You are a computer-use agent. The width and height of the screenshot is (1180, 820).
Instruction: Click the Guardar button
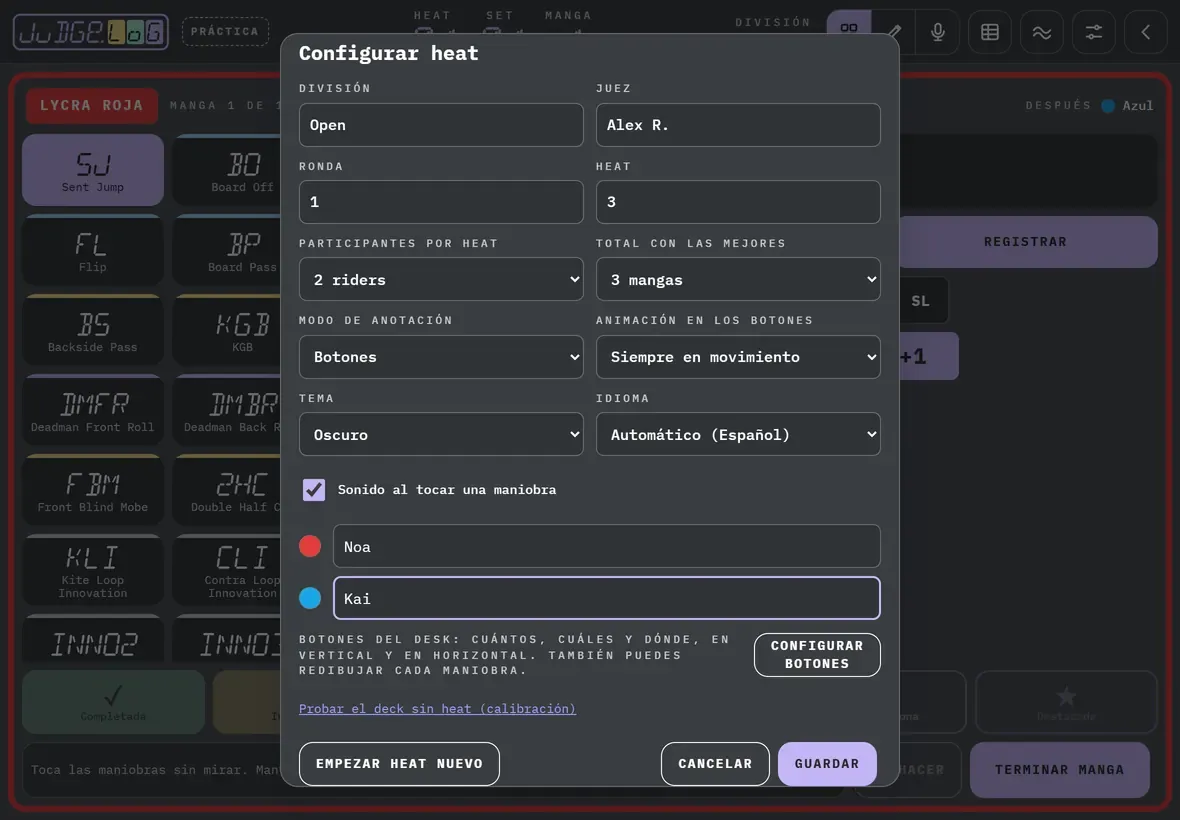coord(827,764)
